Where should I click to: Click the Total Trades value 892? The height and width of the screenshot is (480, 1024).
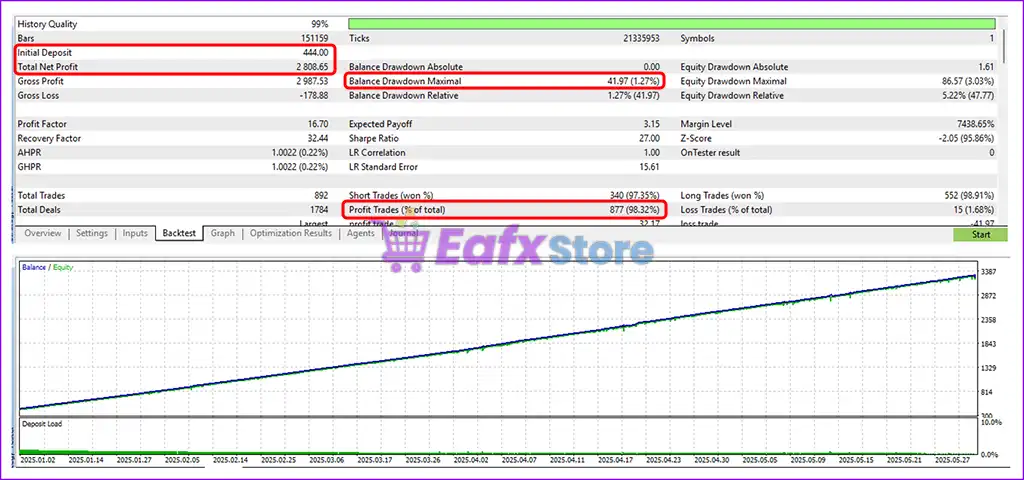point(321,195)
